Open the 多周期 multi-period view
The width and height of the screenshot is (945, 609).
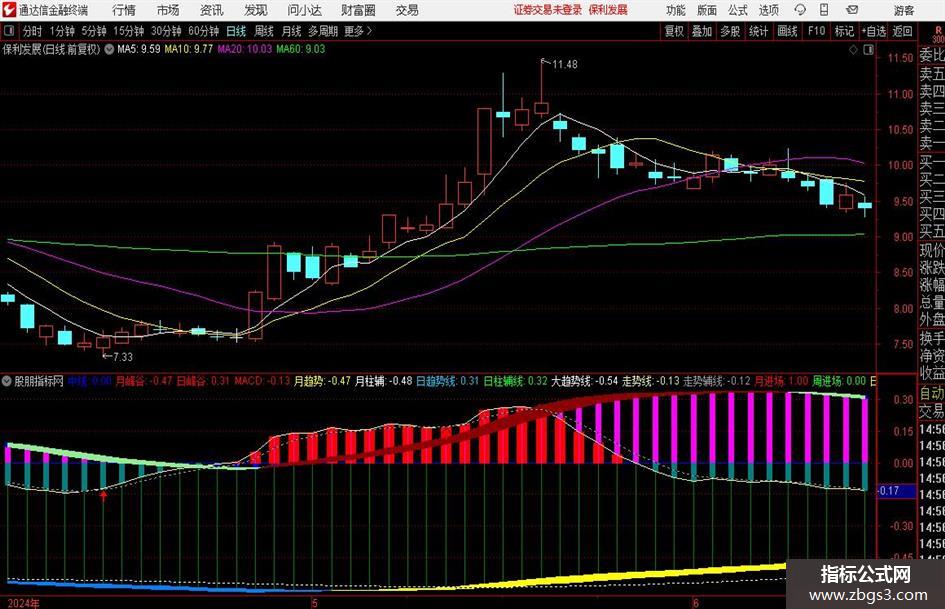(x=323, y=31)
